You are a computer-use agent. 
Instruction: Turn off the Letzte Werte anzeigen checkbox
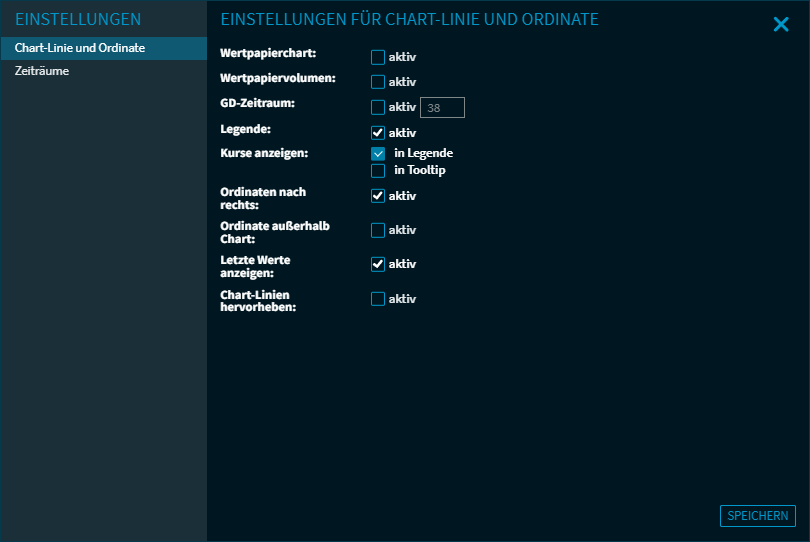coord(378,264)
